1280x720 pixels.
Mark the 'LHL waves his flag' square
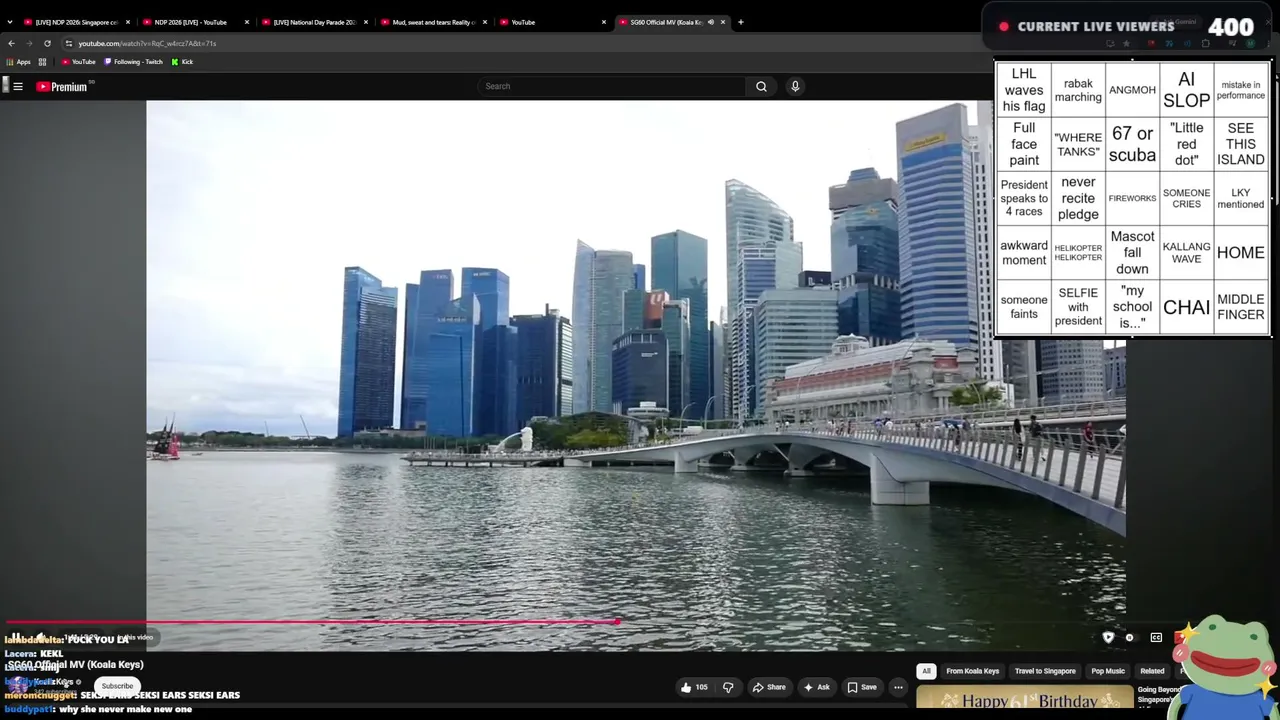click(1024, 90)
